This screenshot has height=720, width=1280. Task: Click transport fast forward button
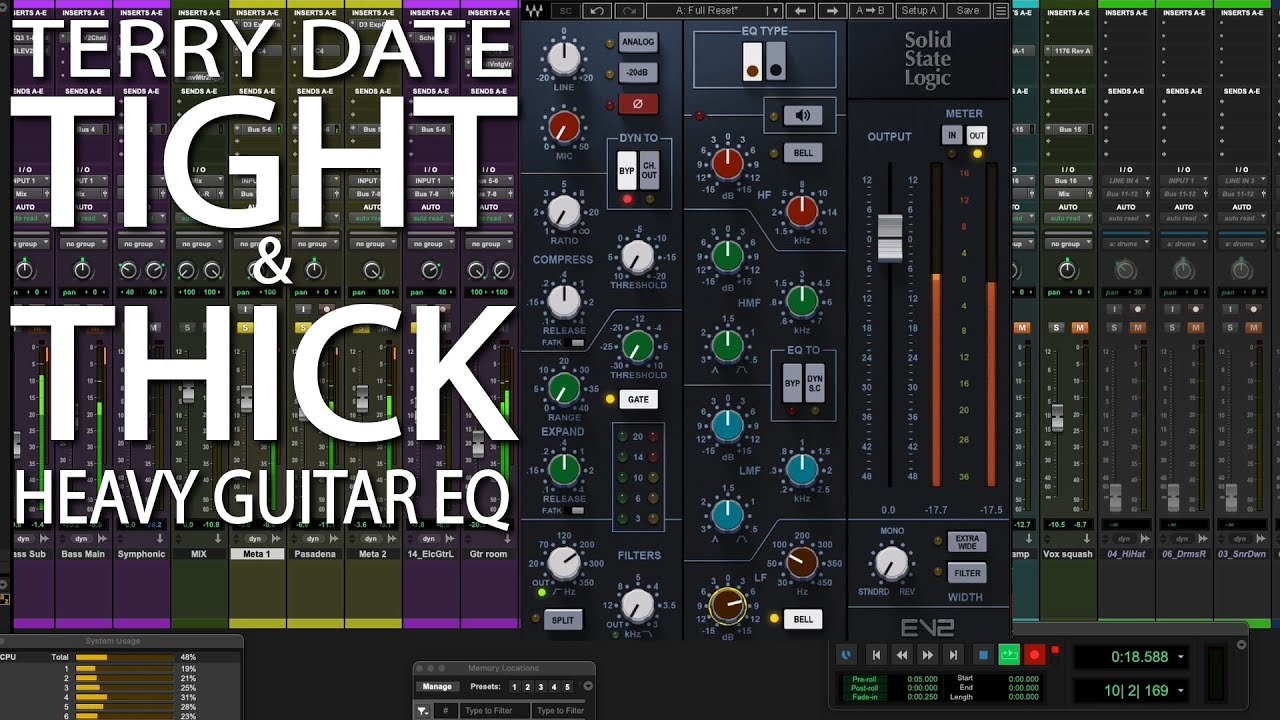pos(928,655)
